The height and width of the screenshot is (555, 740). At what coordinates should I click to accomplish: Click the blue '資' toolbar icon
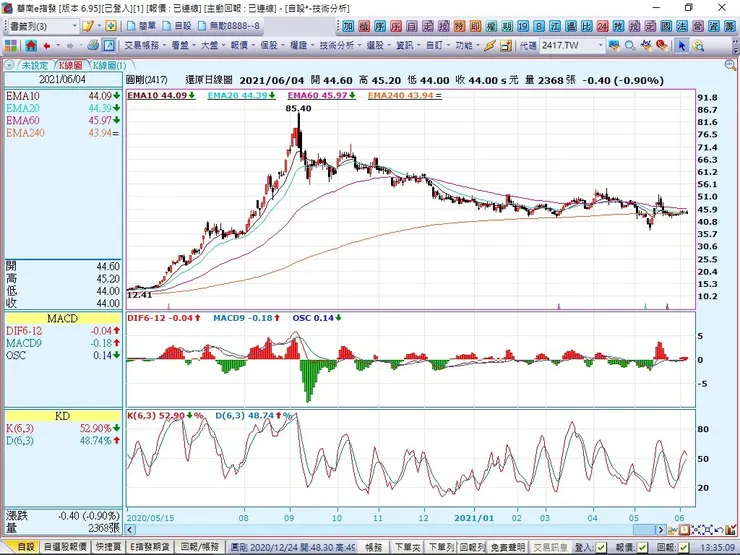click(714, 26)
